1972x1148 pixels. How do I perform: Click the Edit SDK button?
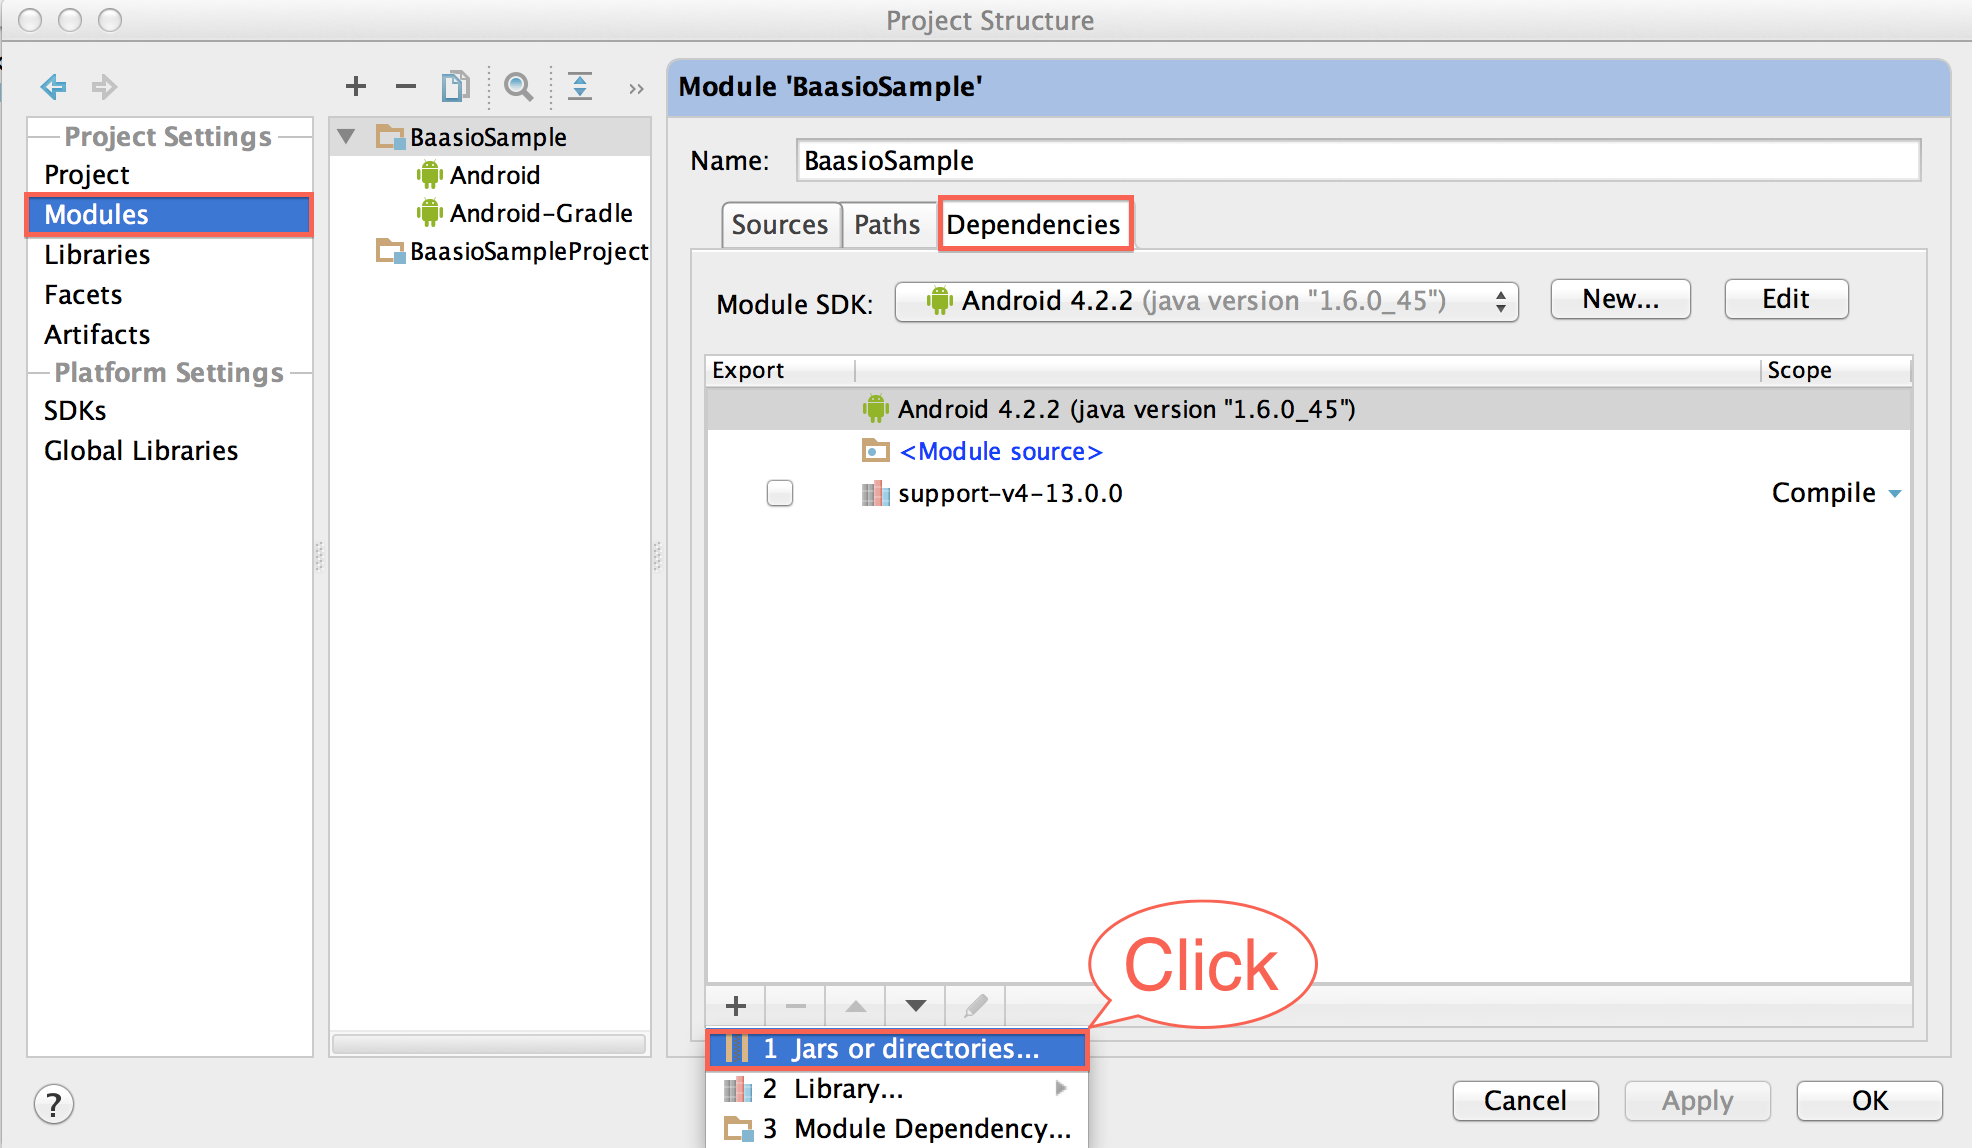click(x=1786, y=299)
